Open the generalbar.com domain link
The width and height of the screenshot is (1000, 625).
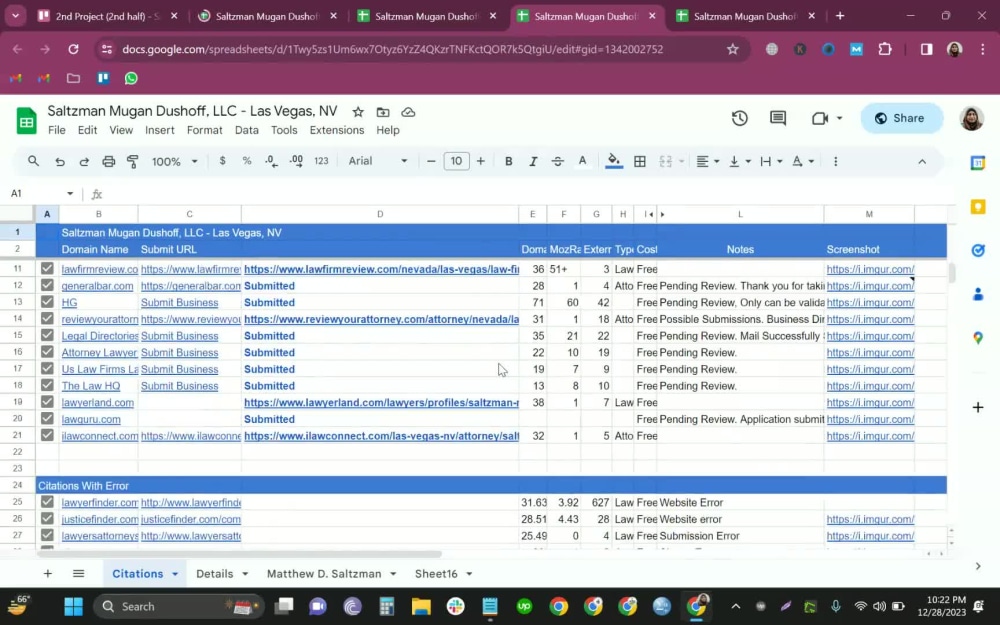(x=98, y=286)
